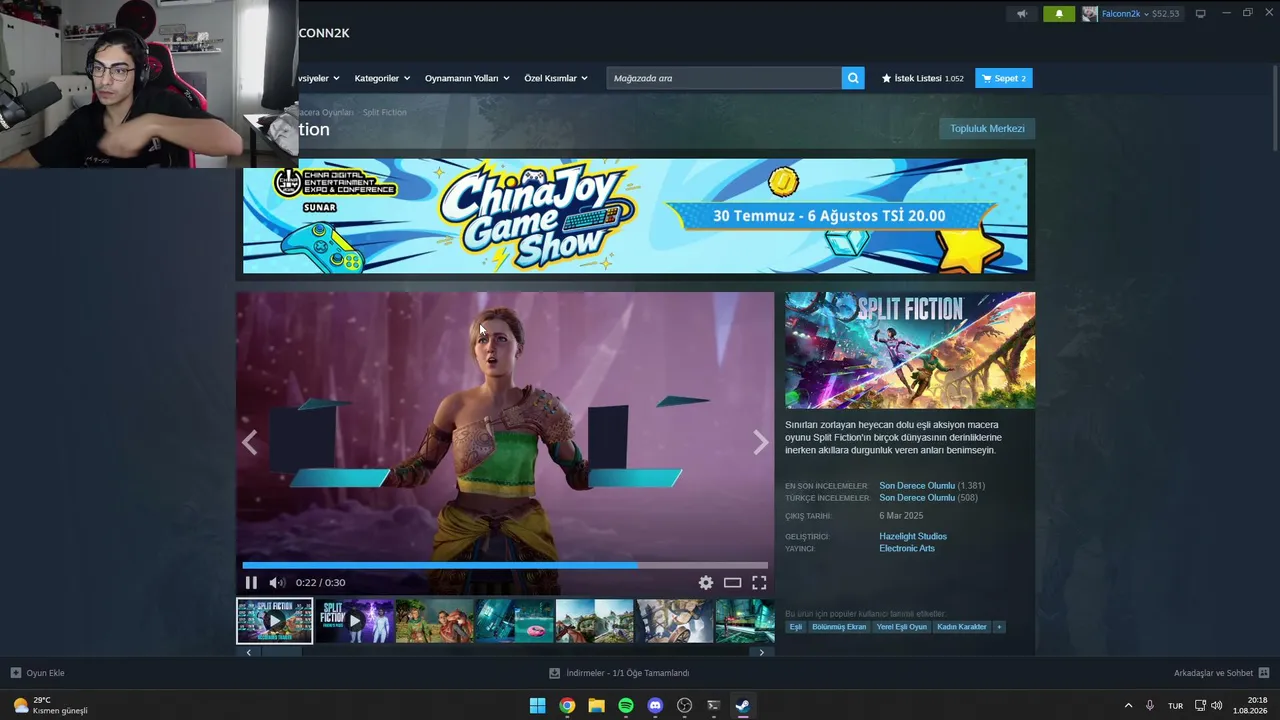Screen dimensions: 1280x720
Task: Click the Split Fiction breadcrumb link
Action: coord(384,113)
